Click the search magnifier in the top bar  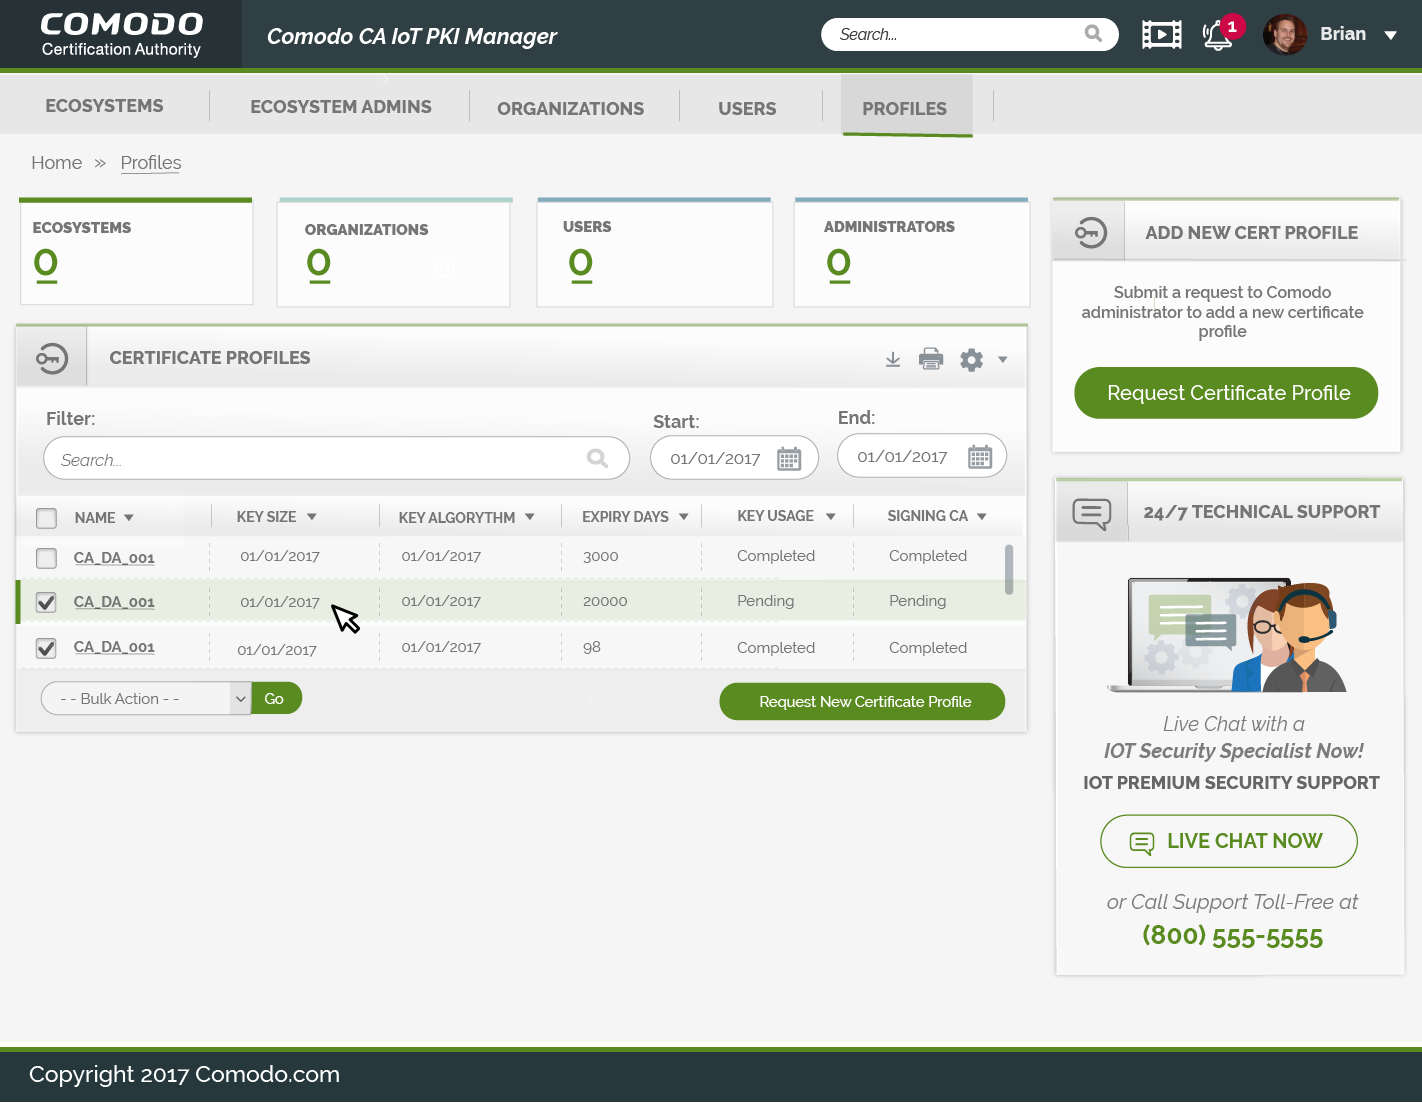pyautogui.click(x=1093, y=34)
